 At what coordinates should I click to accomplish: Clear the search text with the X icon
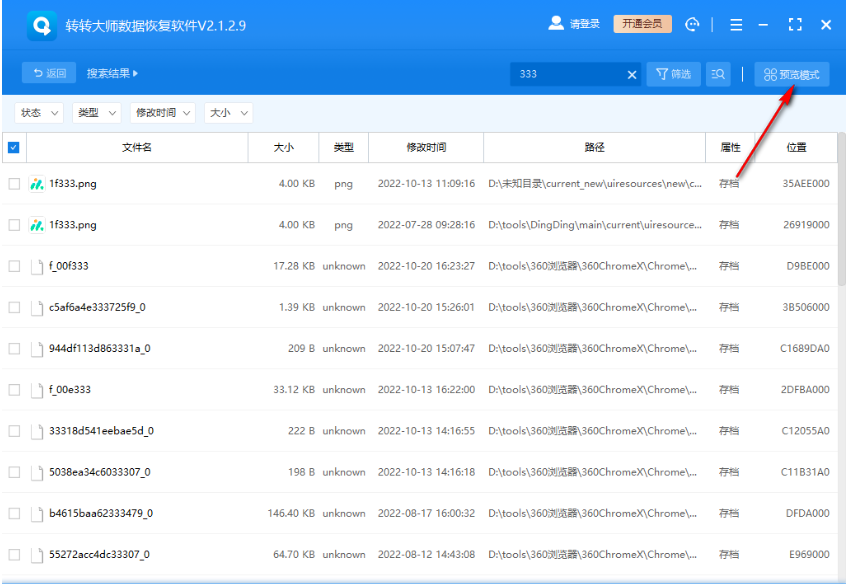(x=632, y=74)
